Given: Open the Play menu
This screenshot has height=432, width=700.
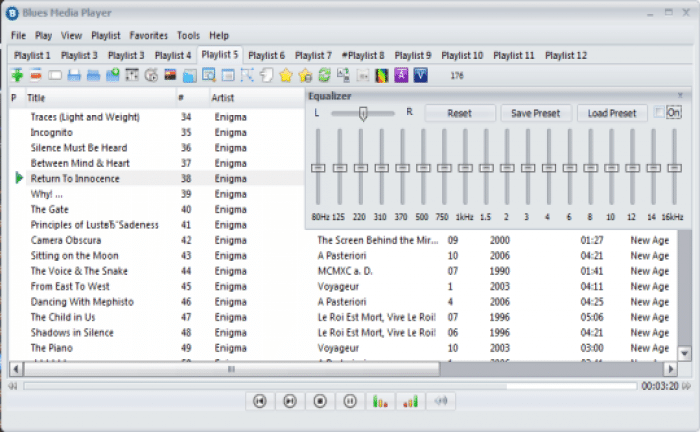Looking at the screenshot, I should pos(44,36).
